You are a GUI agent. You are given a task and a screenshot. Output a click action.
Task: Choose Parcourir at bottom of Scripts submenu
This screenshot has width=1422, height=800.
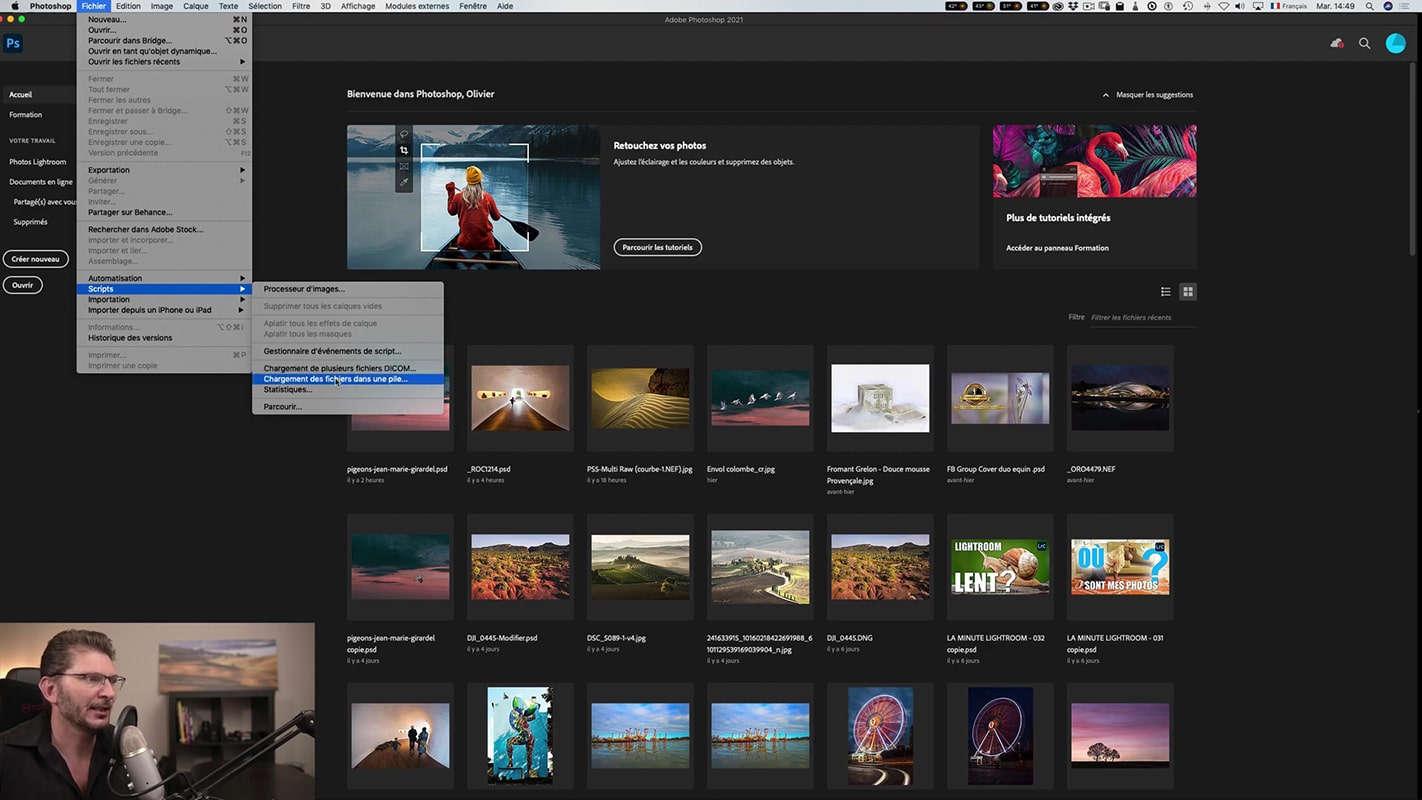tap(347, 407)
